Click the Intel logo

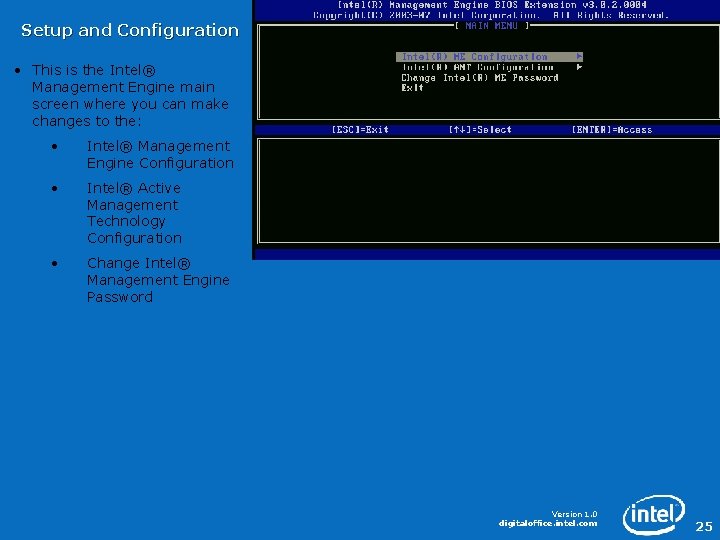[x=654, y=514]
